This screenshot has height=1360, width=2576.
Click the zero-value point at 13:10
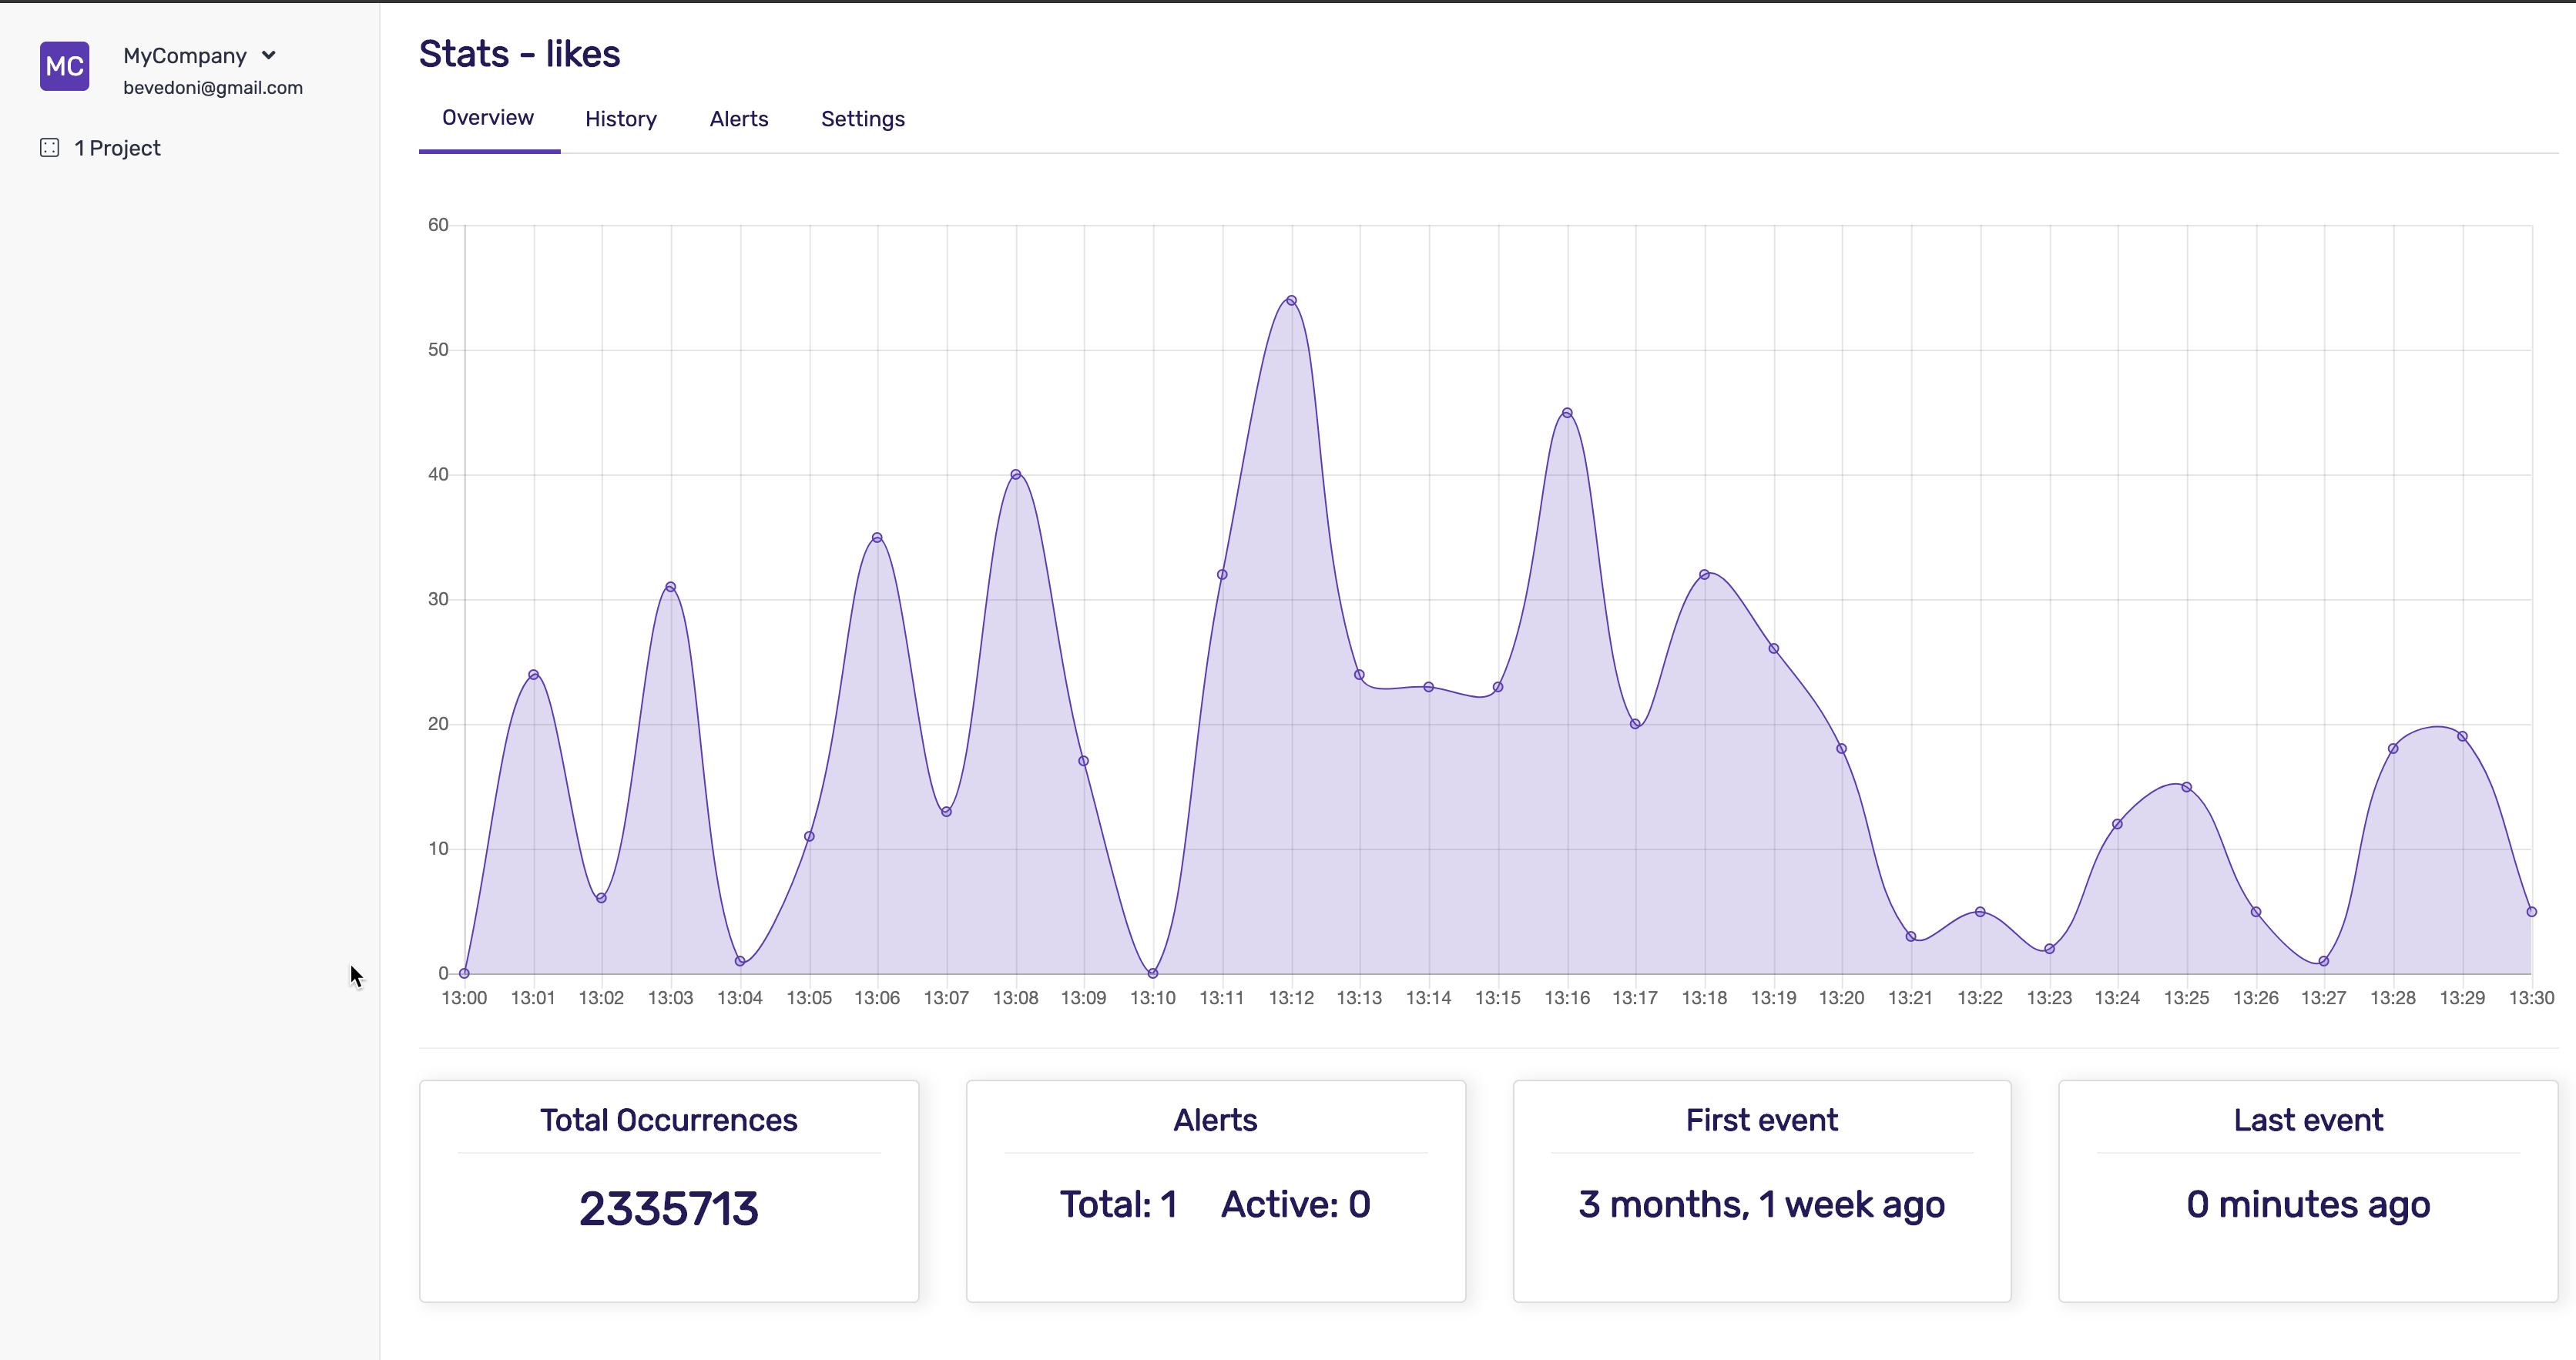click(x=1153, y=973)
